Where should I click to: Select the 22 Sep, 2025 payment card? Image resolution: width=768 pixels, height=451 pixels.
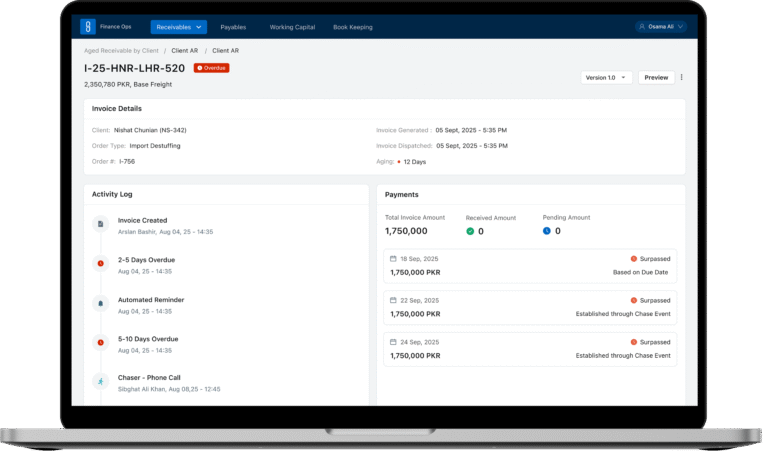[530, 307]
